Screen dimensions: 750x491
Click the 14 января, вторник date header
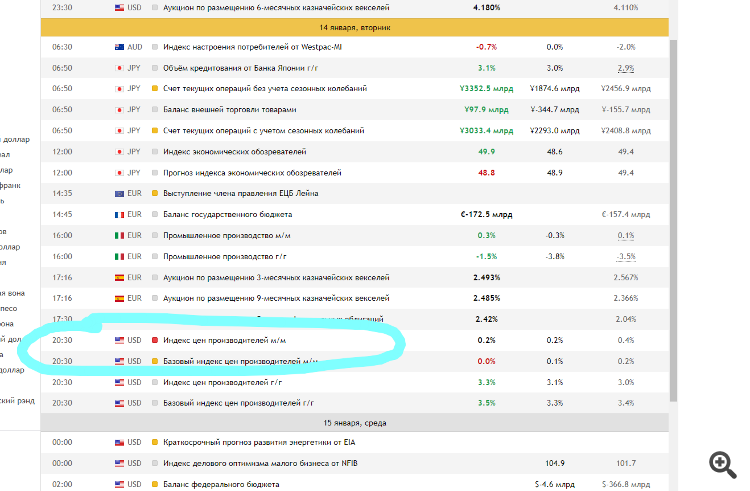[354, 28]
